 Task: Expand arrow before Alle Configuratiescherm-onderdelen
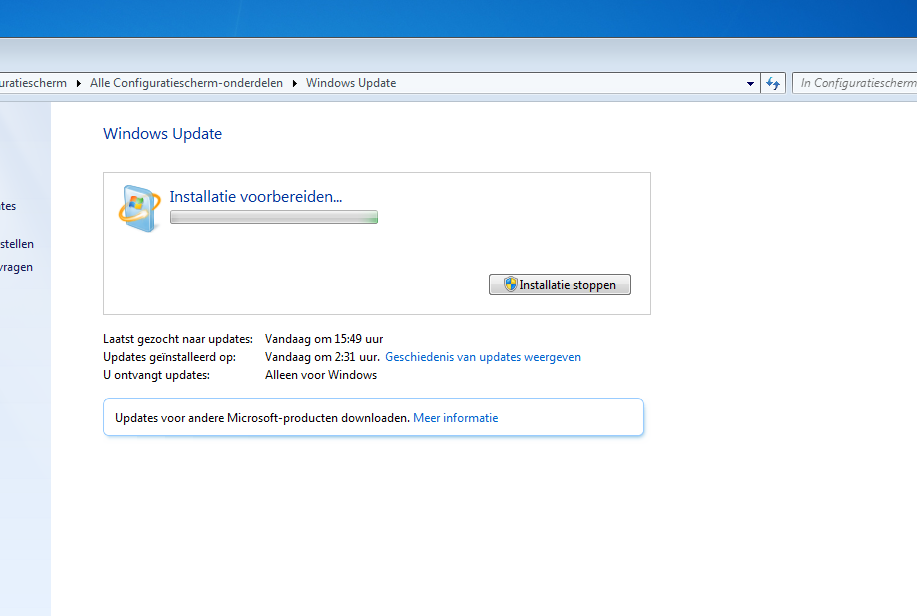point(79,83)
